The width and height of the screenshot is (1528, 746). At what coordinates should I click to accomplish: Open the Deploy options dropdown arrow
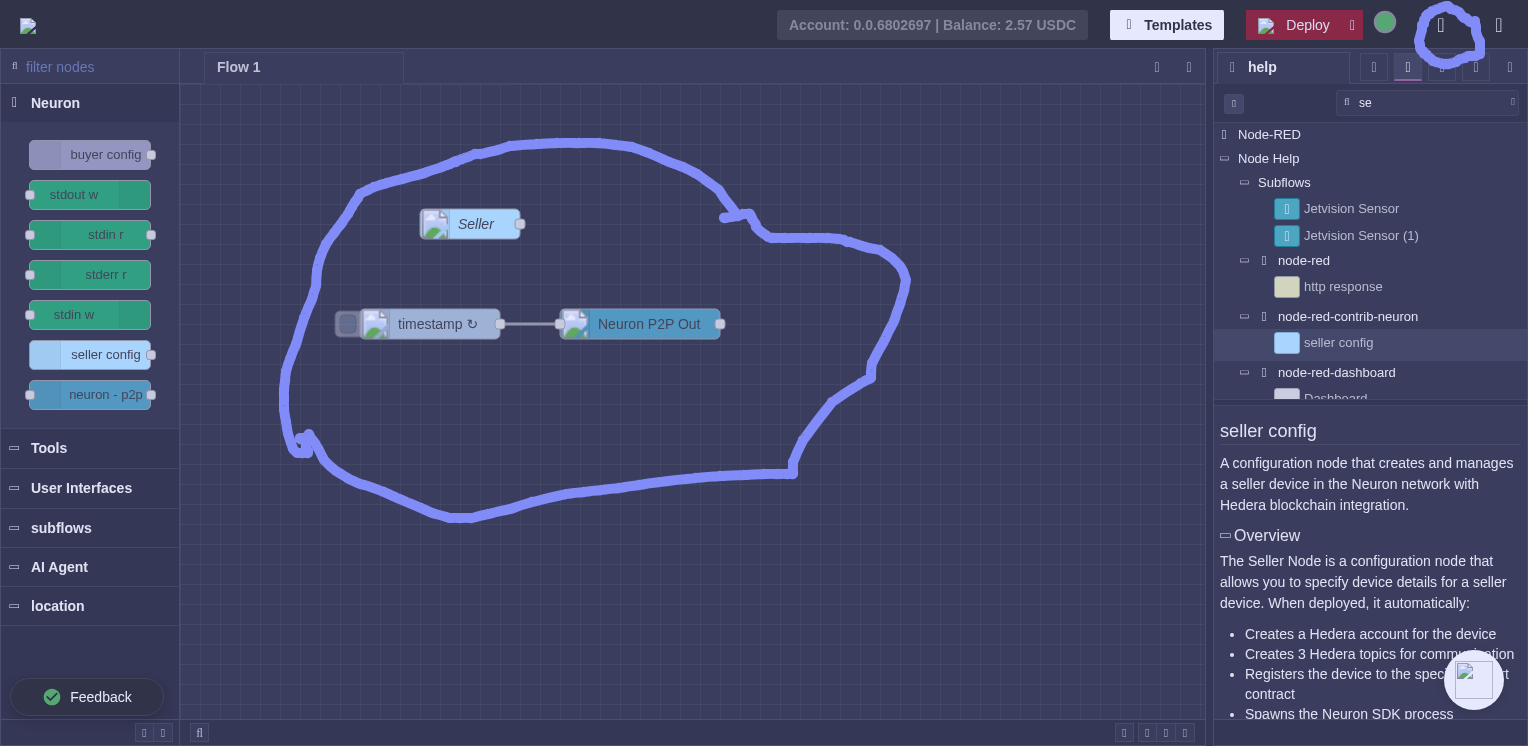pyautogui.click(x=1352, y=25)
